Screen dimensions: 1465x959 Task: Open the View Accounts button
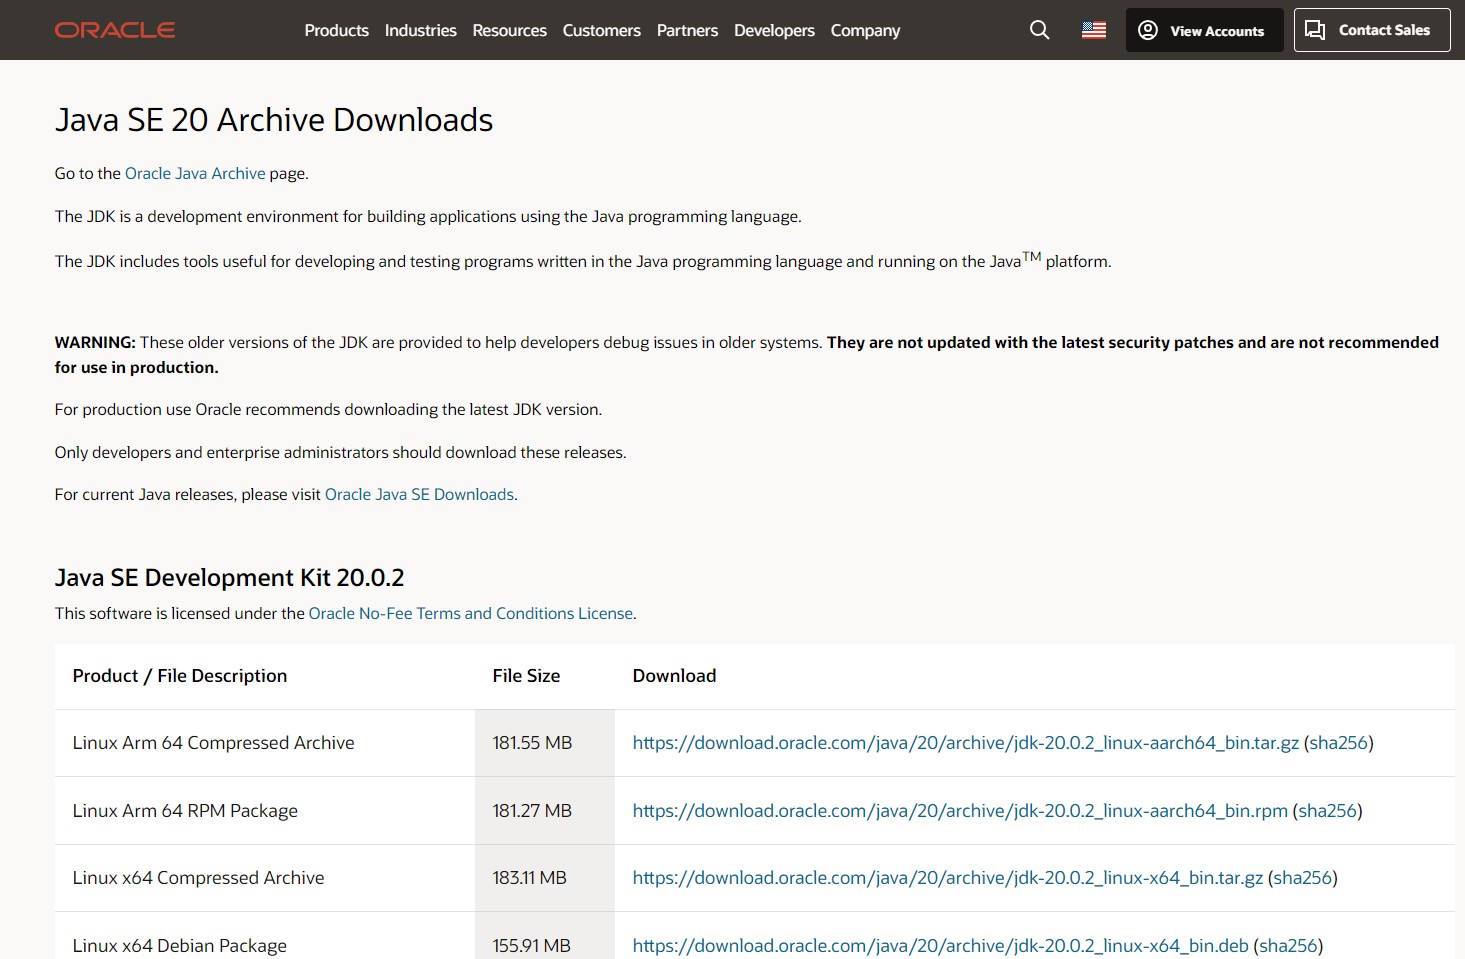(x=1204, y=30)
